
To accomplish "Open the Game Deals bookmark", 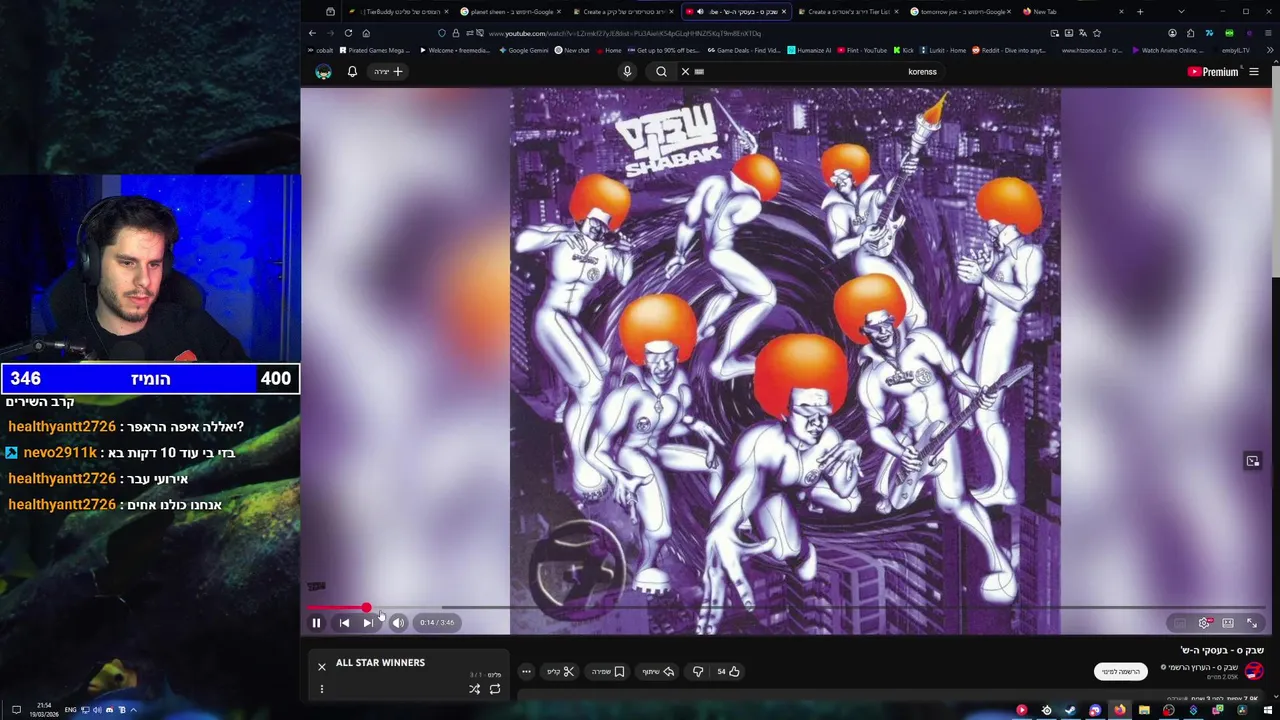I will pos(744,50).
